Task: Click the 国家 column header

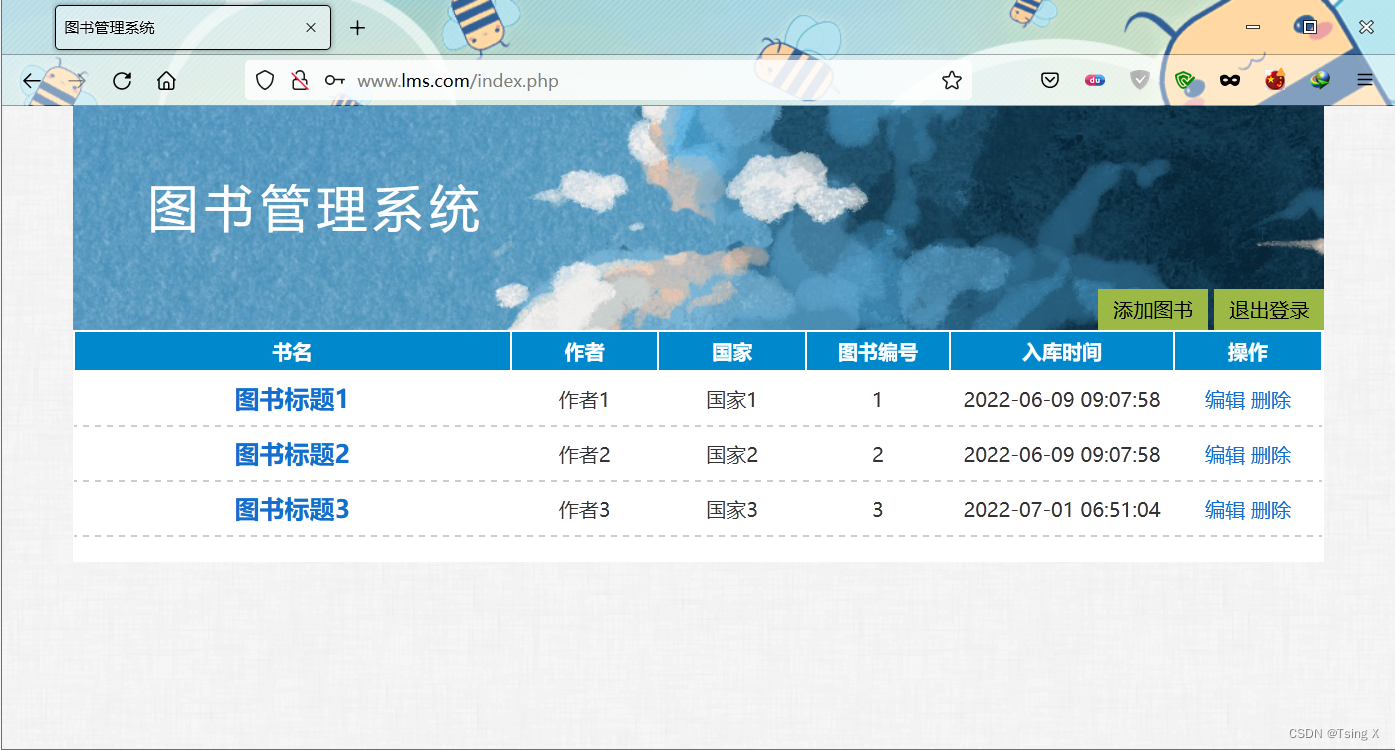Action: pos(732,352)
